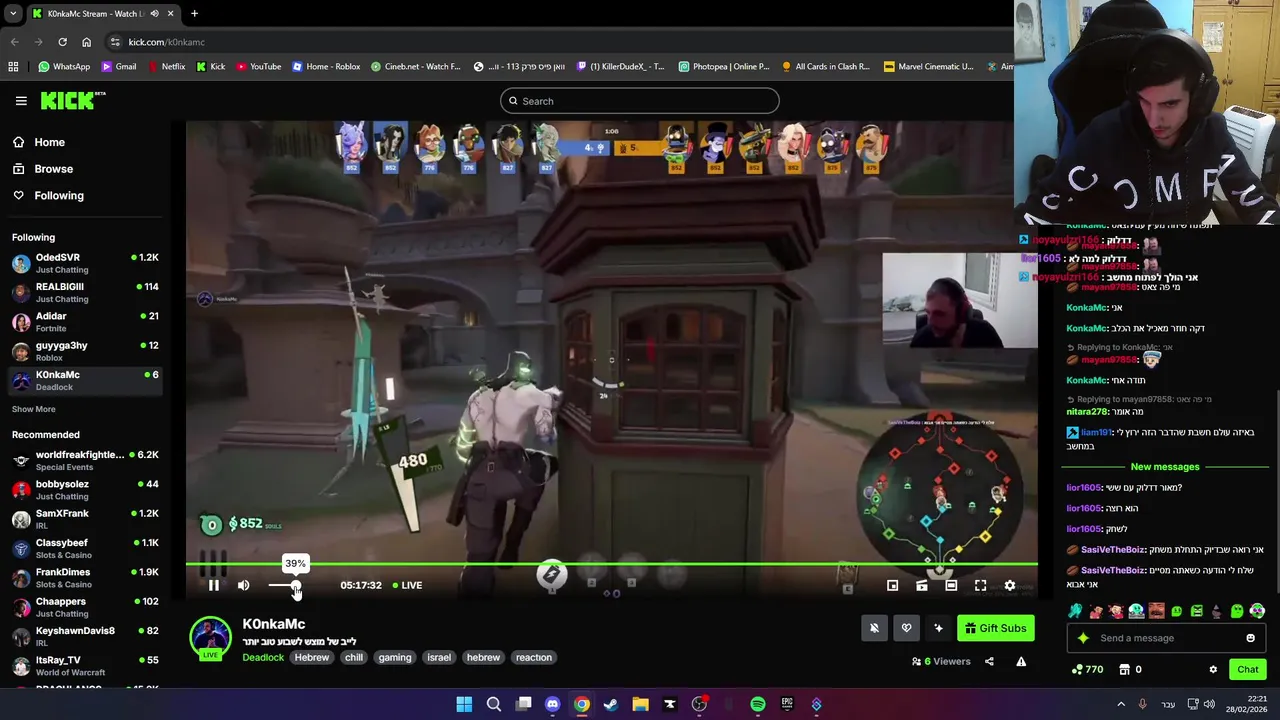Viewport: 1280px width, 720px height.
Task: Toggle theater mode in player
Action: point(951,586)
